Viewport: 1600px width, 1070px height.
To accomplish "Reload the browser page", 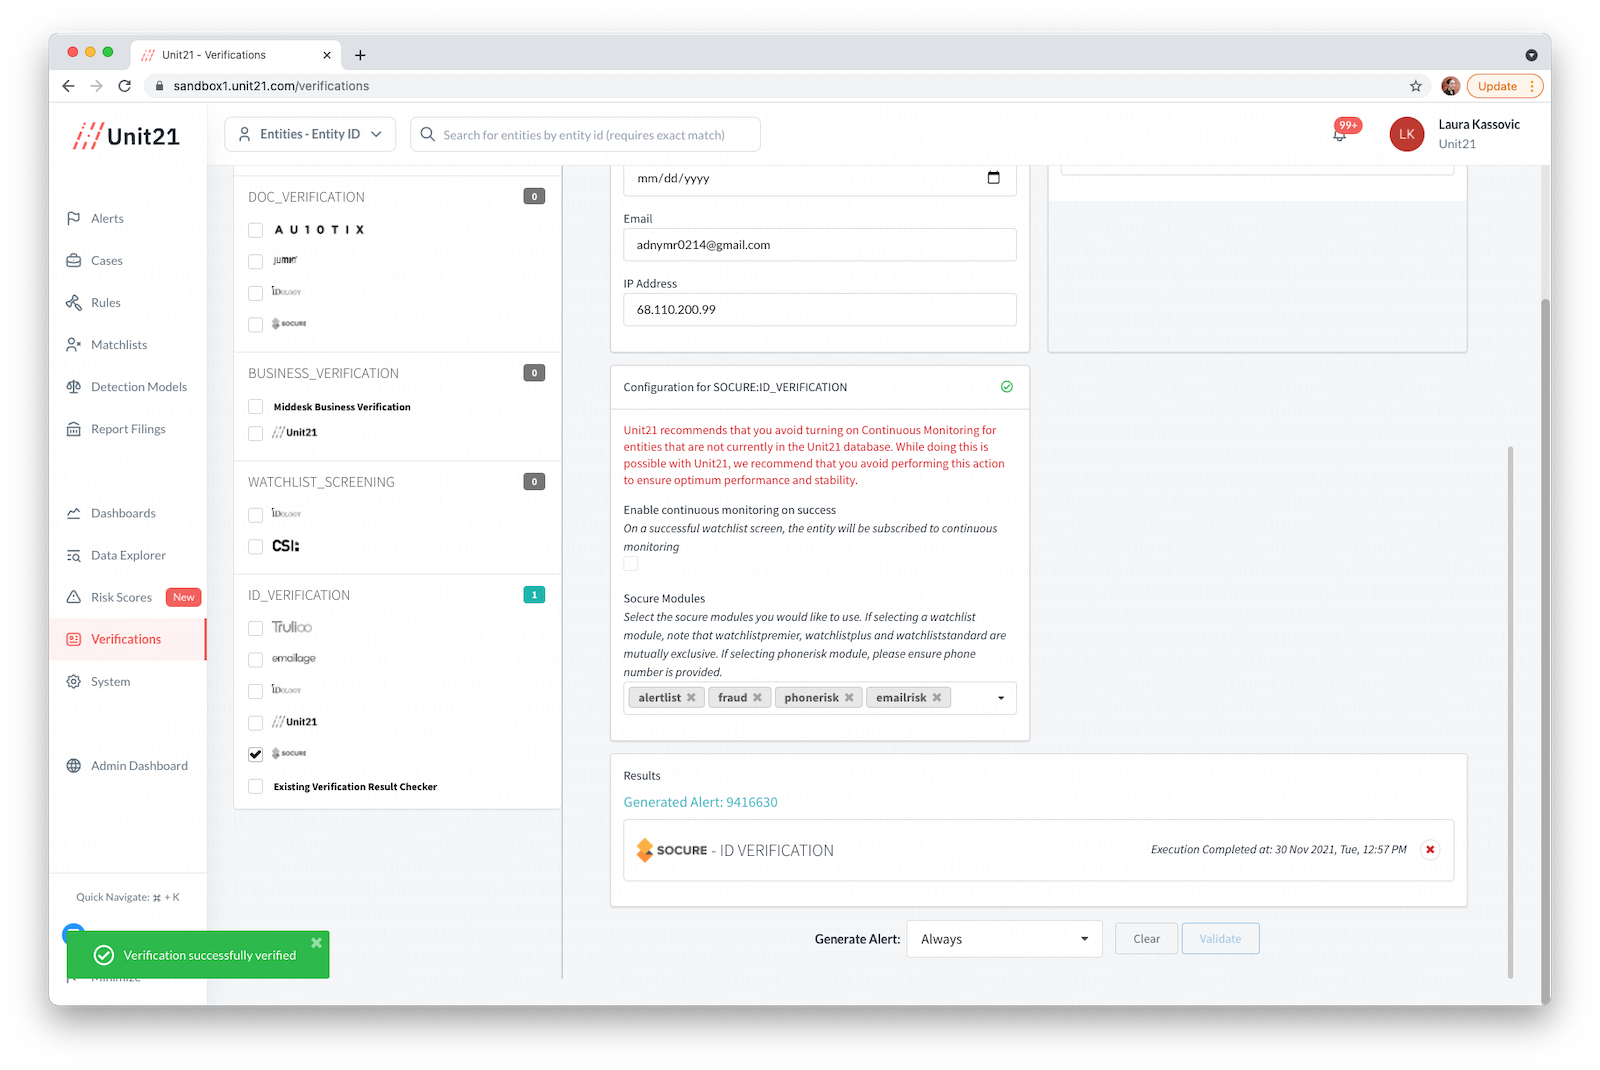I will pyautogui.click(x=124, y=86).
